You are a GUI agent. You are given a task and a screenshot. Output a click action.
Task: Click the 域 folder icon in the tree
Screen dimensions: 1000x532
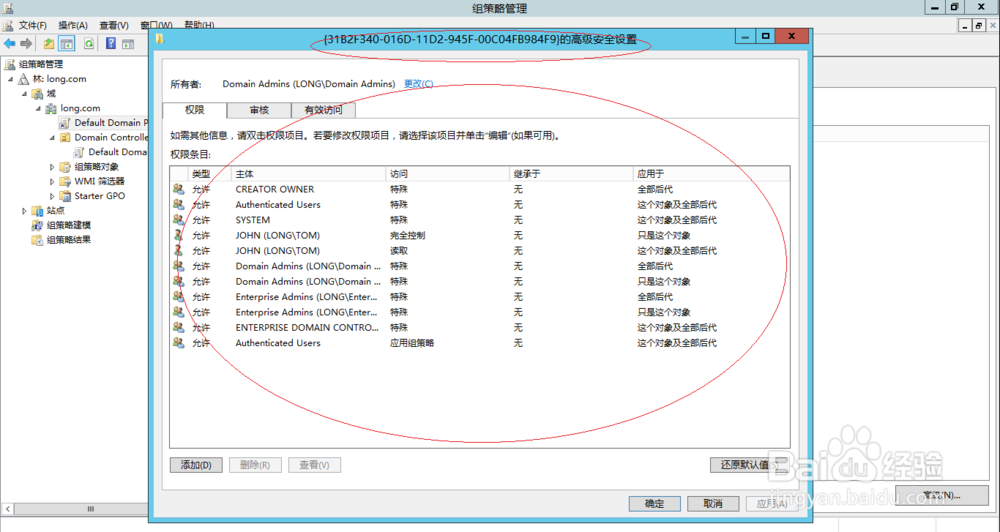38,94
